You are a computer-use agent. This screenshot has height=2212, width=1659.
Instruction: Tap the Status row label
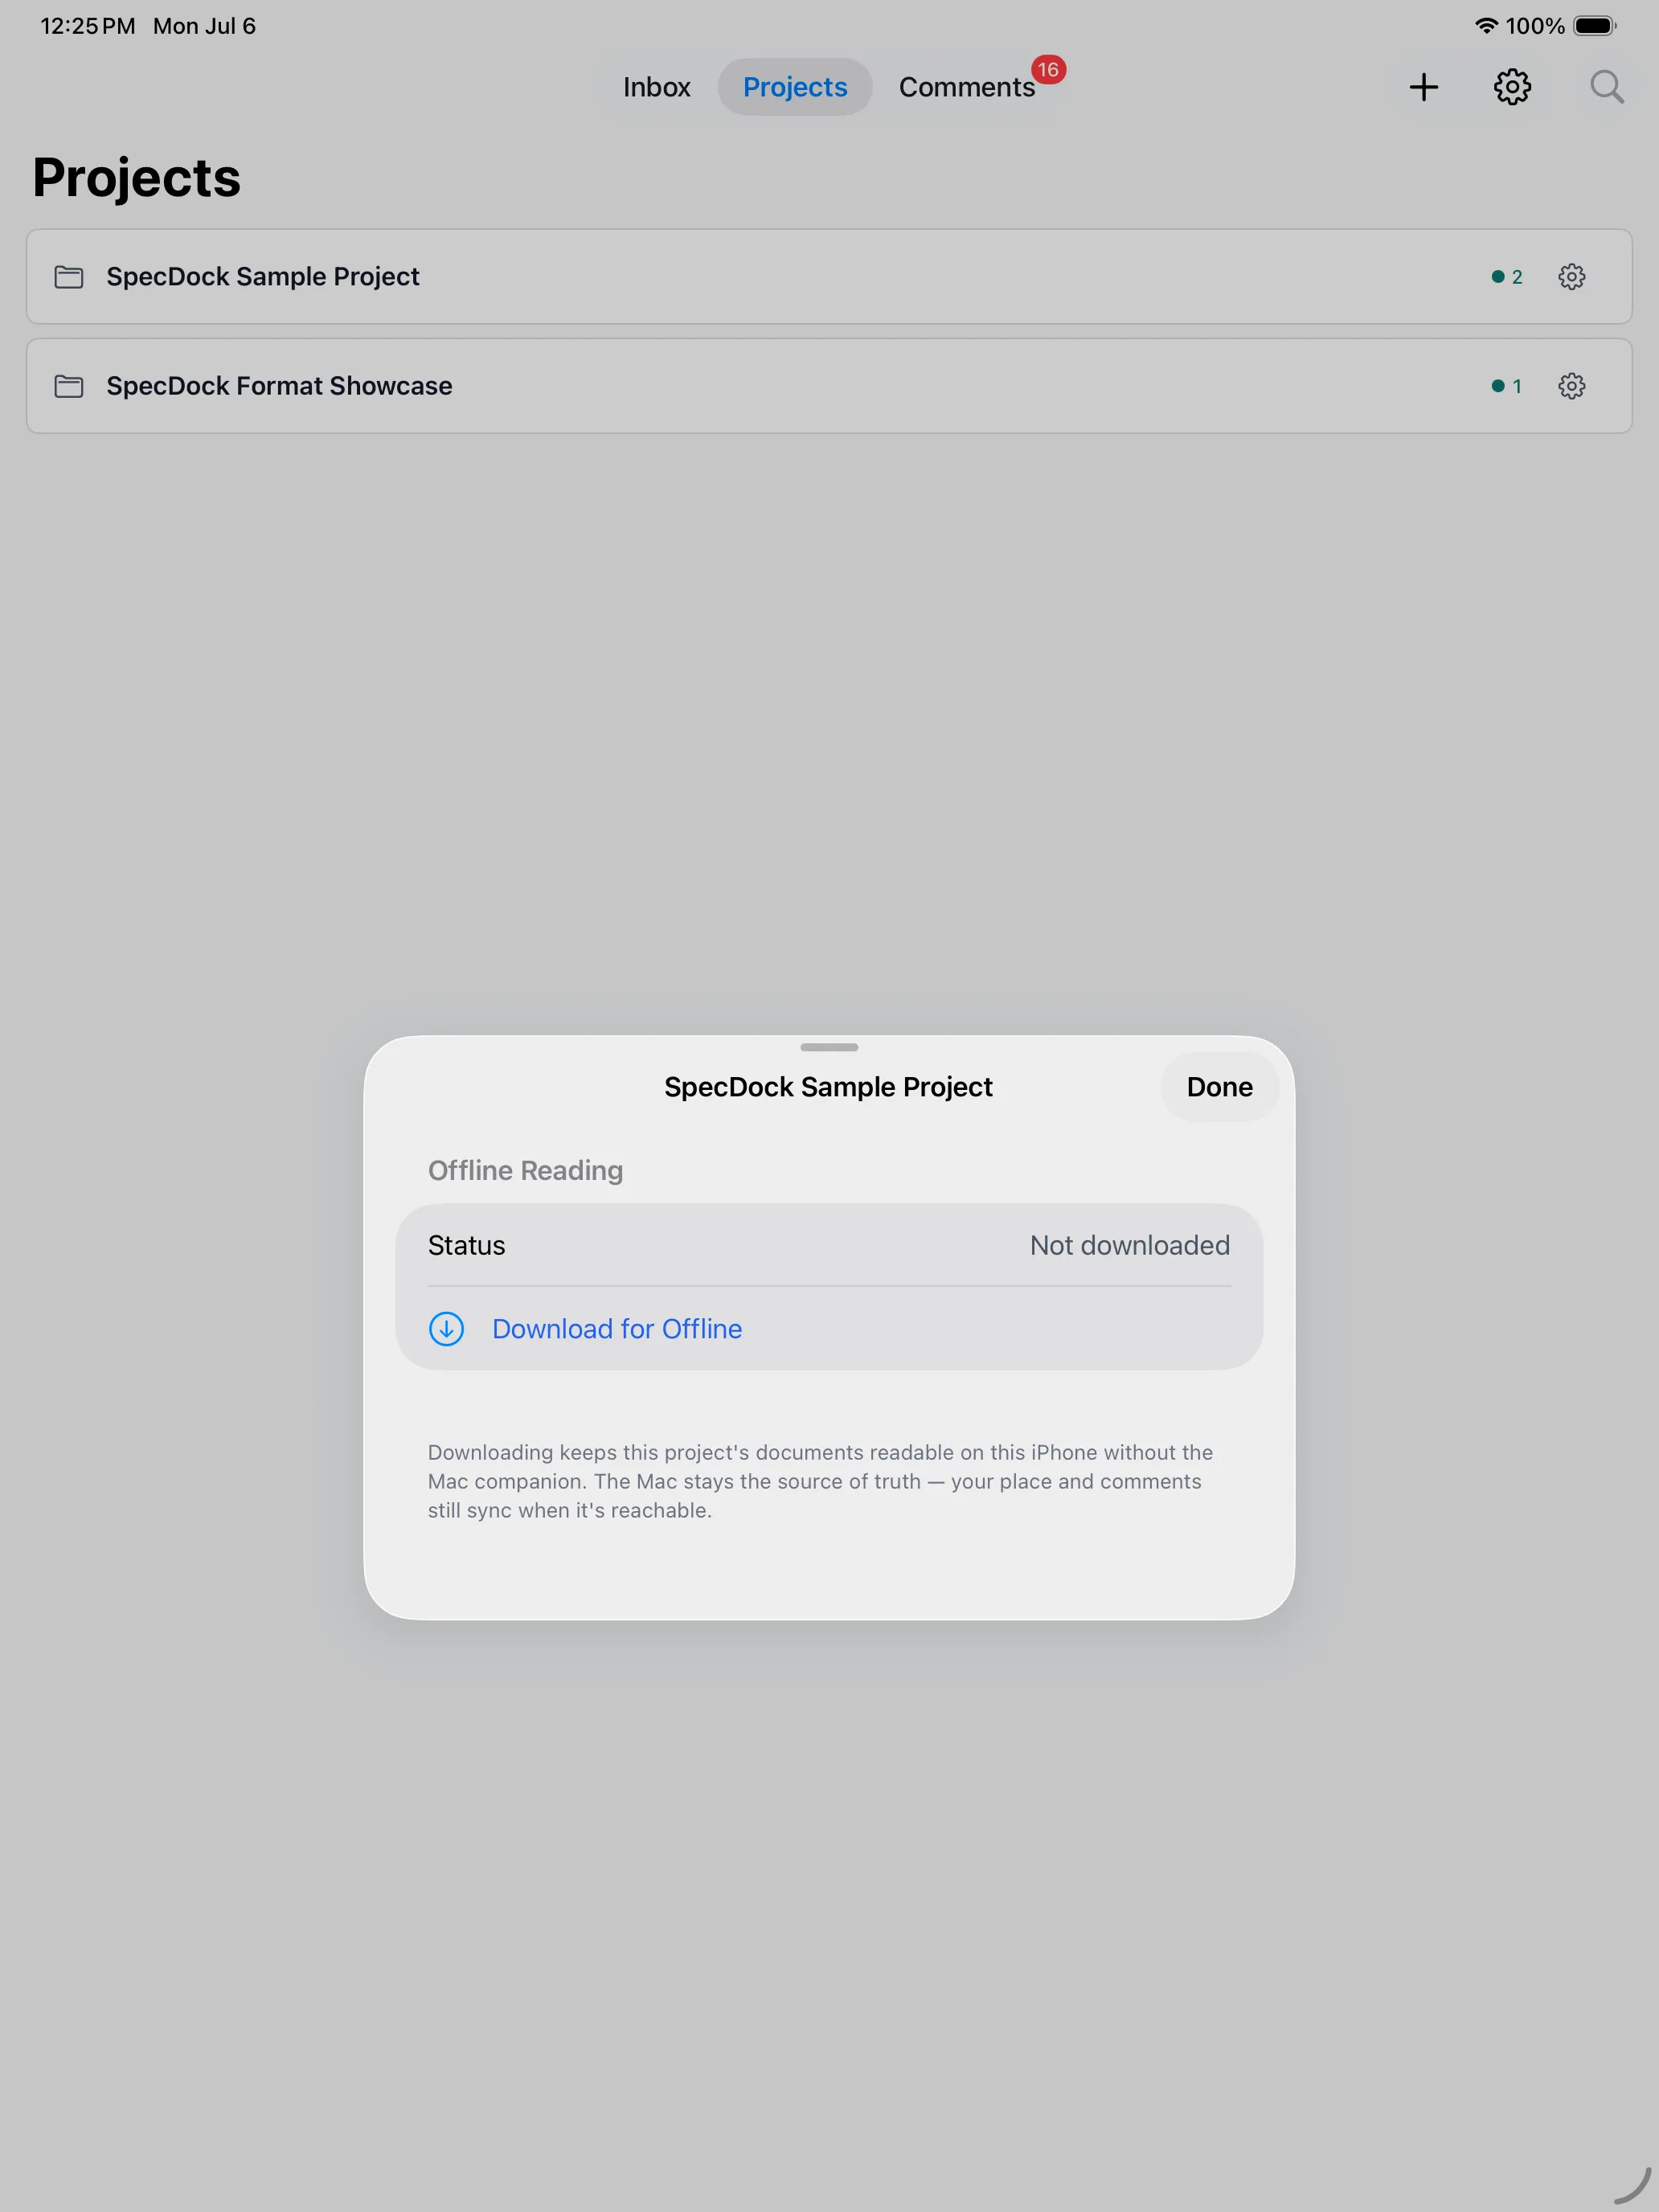(x=466, y=1245)
